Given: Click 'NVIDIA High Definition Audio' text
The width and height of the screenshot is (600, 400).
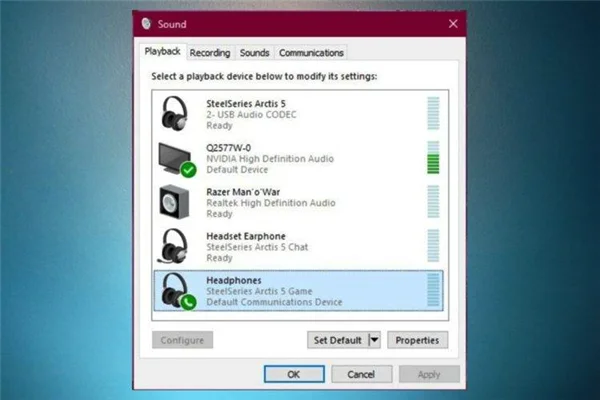Looking at the screenshot, I should [270, 158].
